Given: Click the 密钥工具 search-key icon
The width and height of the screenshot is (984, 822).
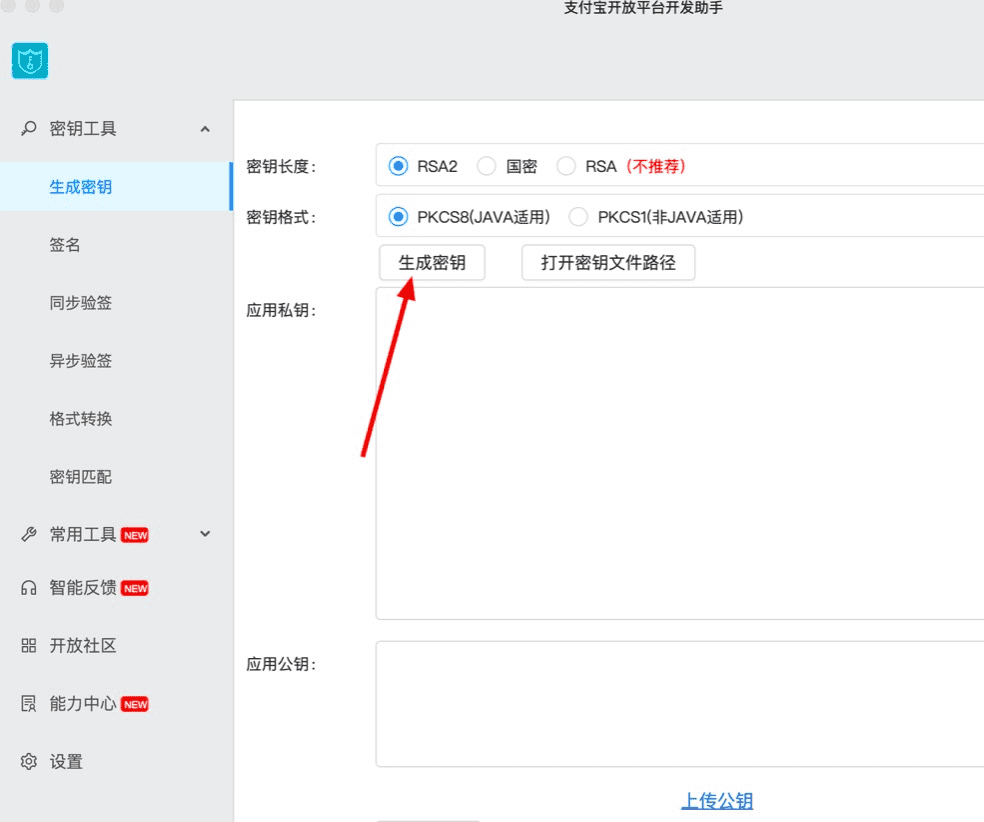Looking at the screenshot, I should [28, 129].
